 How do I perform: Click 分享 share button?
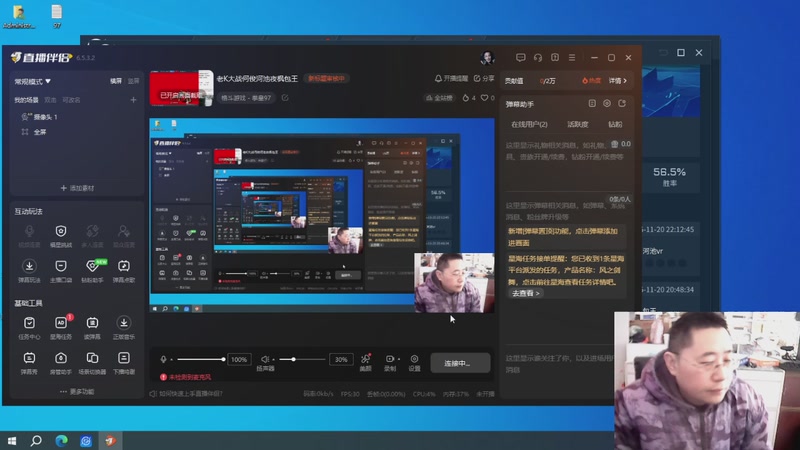coord(484,79)
